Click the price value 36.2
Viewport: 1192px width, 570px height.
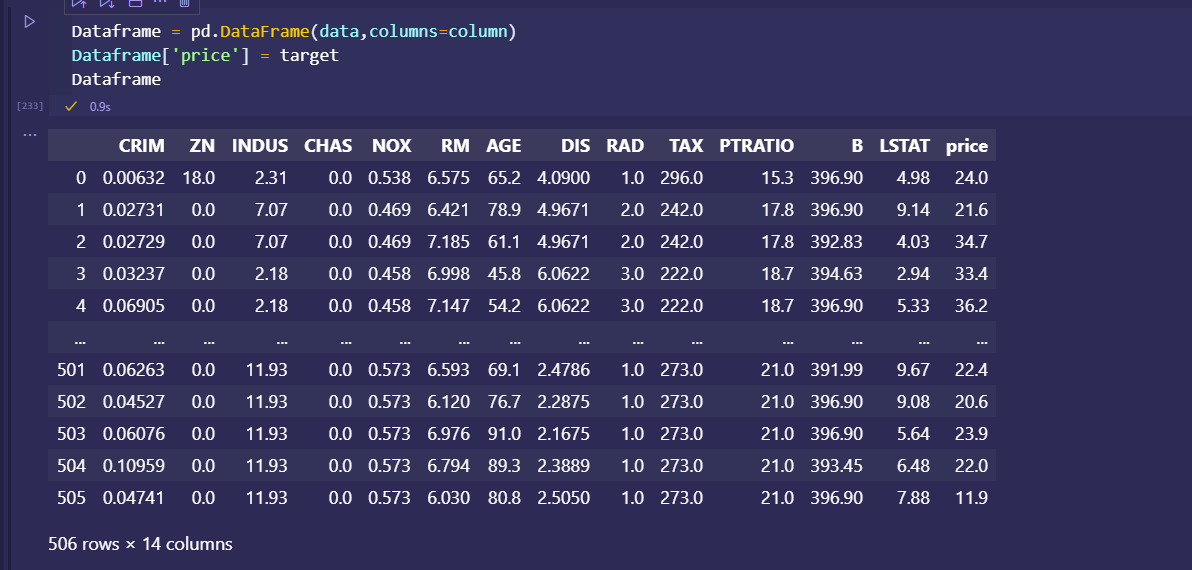972,306
